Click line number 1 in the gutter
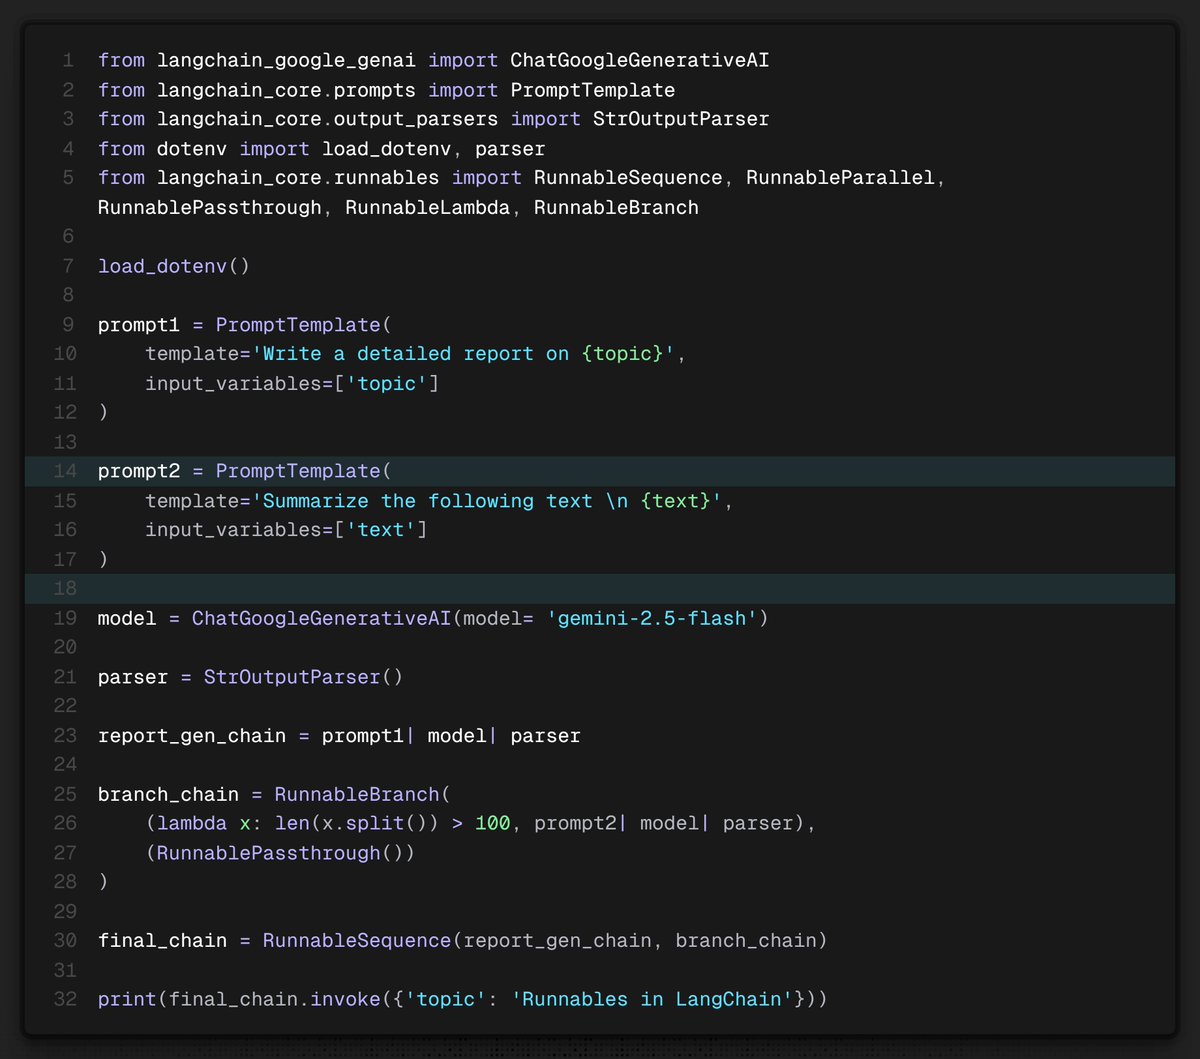 point(69,61)
